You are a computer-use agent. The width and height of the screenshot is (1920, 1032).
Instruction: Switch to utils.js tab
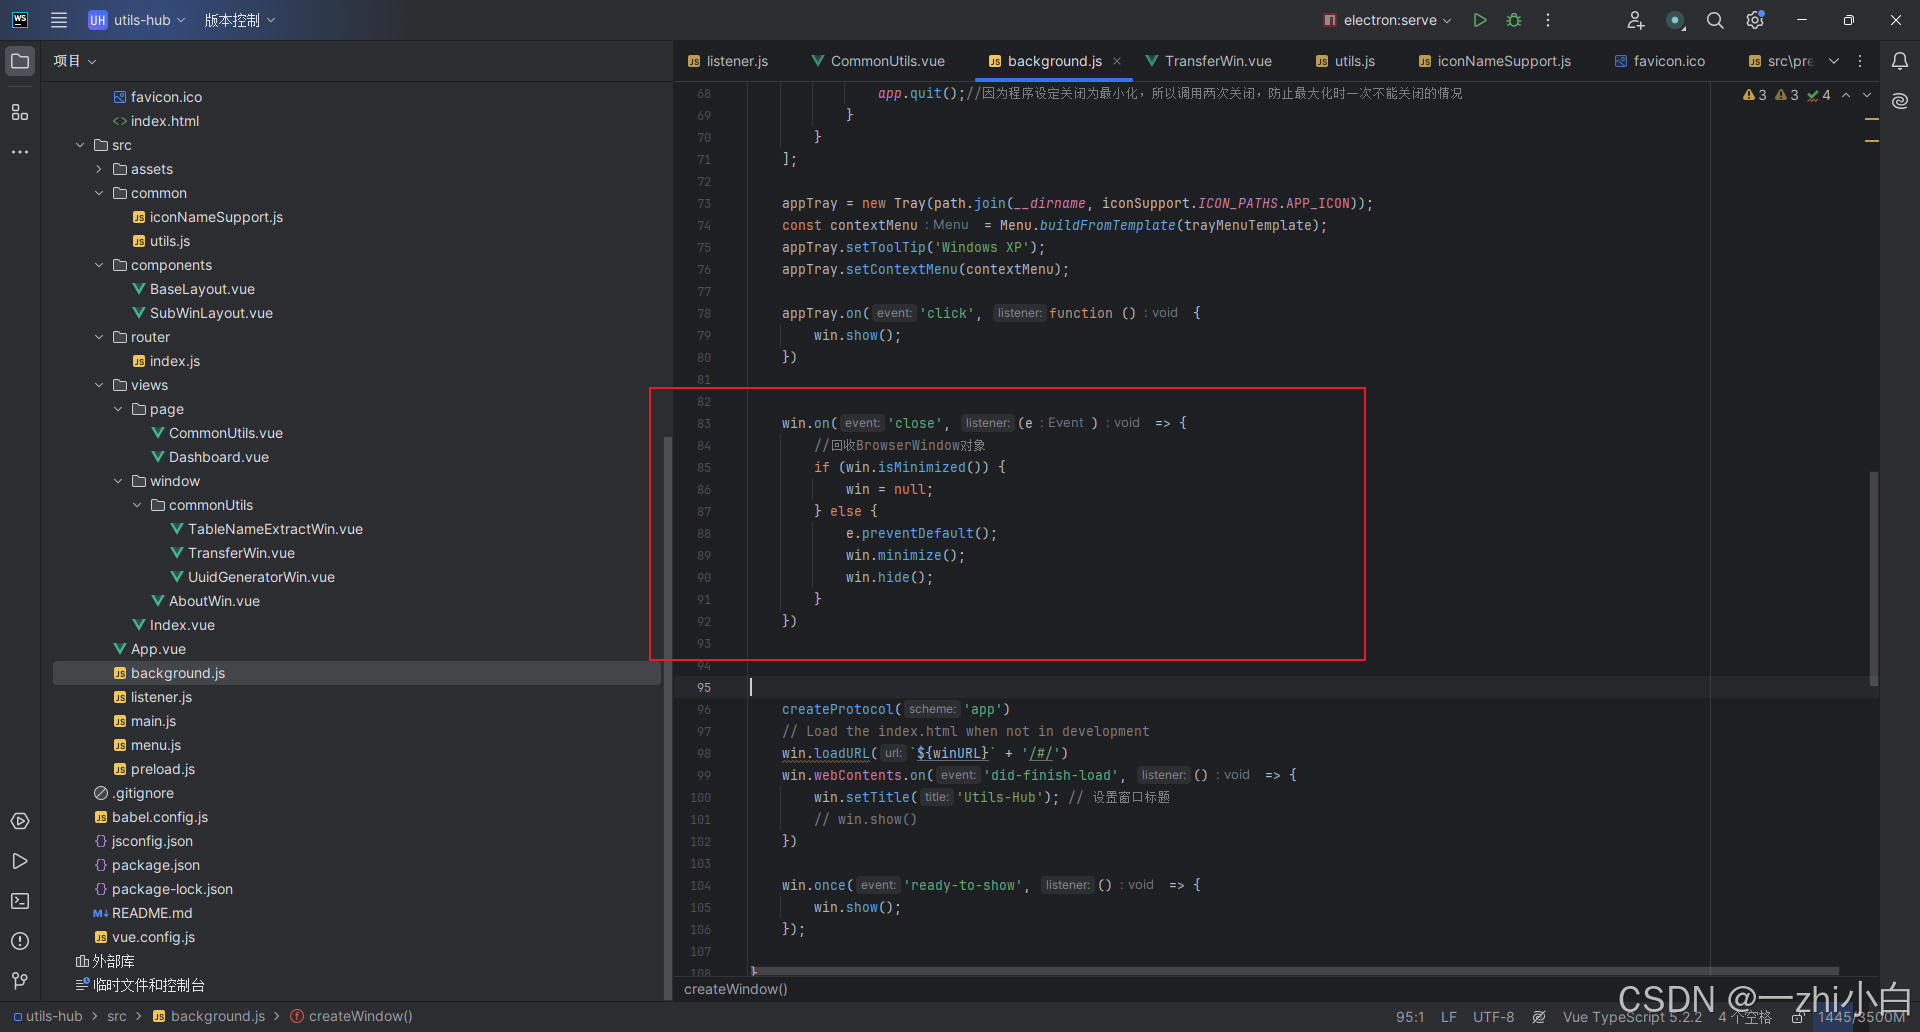[x=1346, y=61]
